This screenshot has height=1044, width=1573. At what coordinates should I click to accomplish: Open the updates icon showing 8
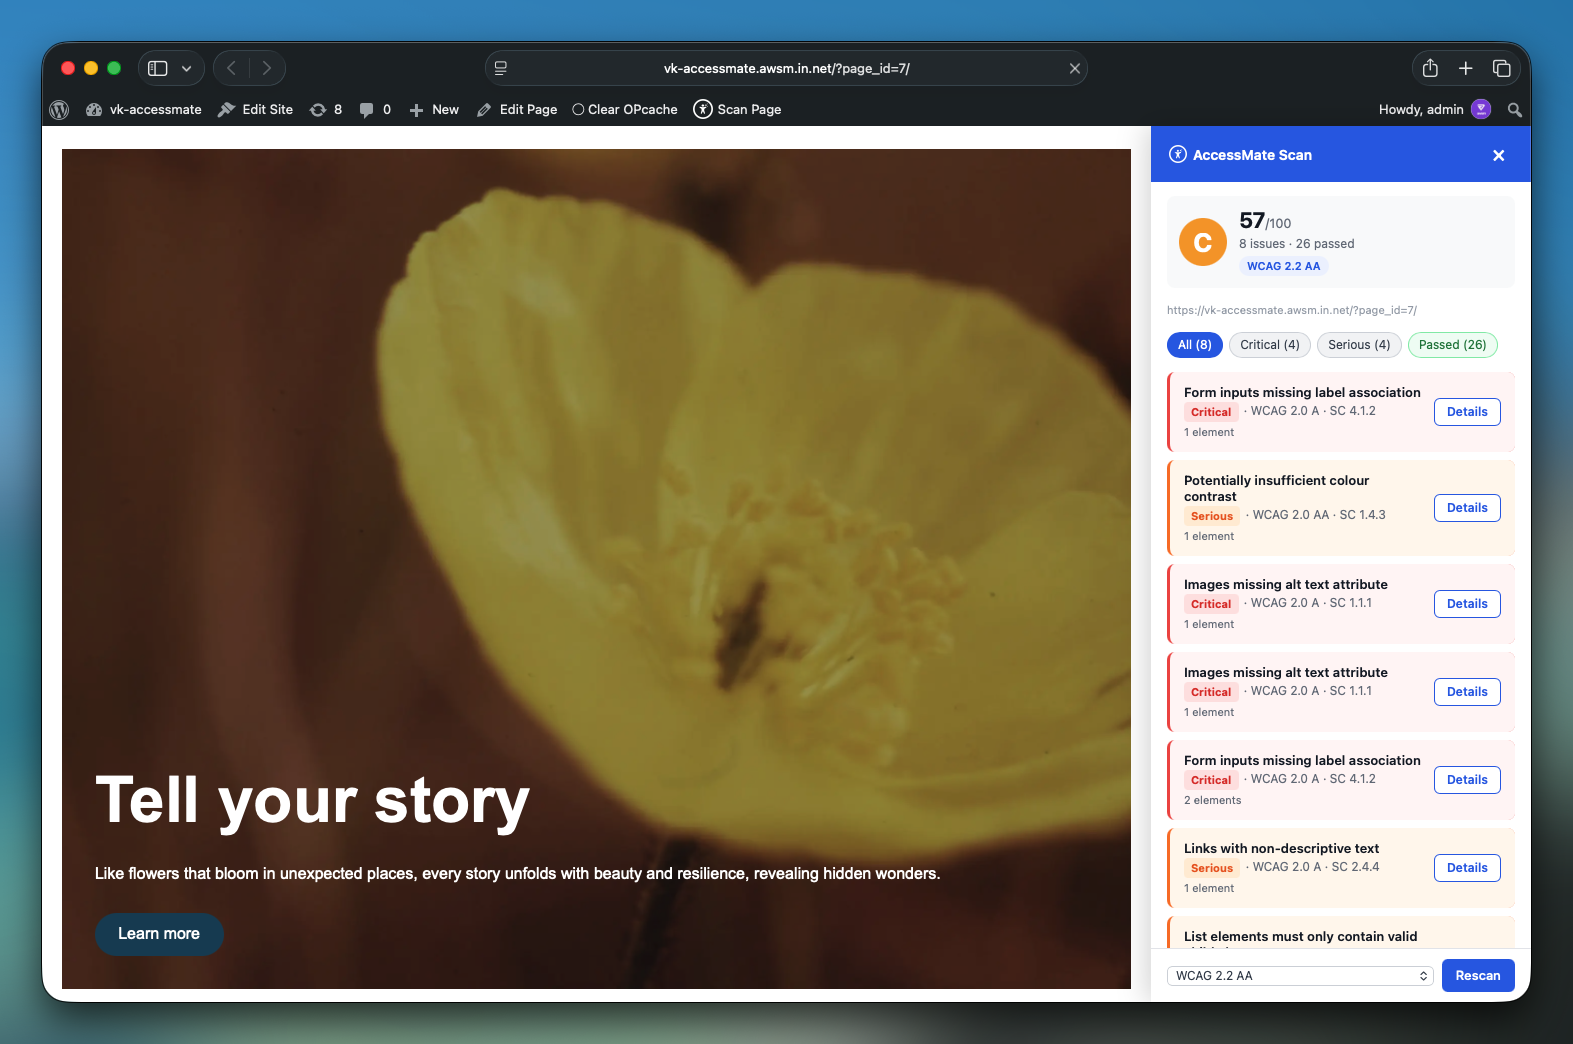pos(318,110)
